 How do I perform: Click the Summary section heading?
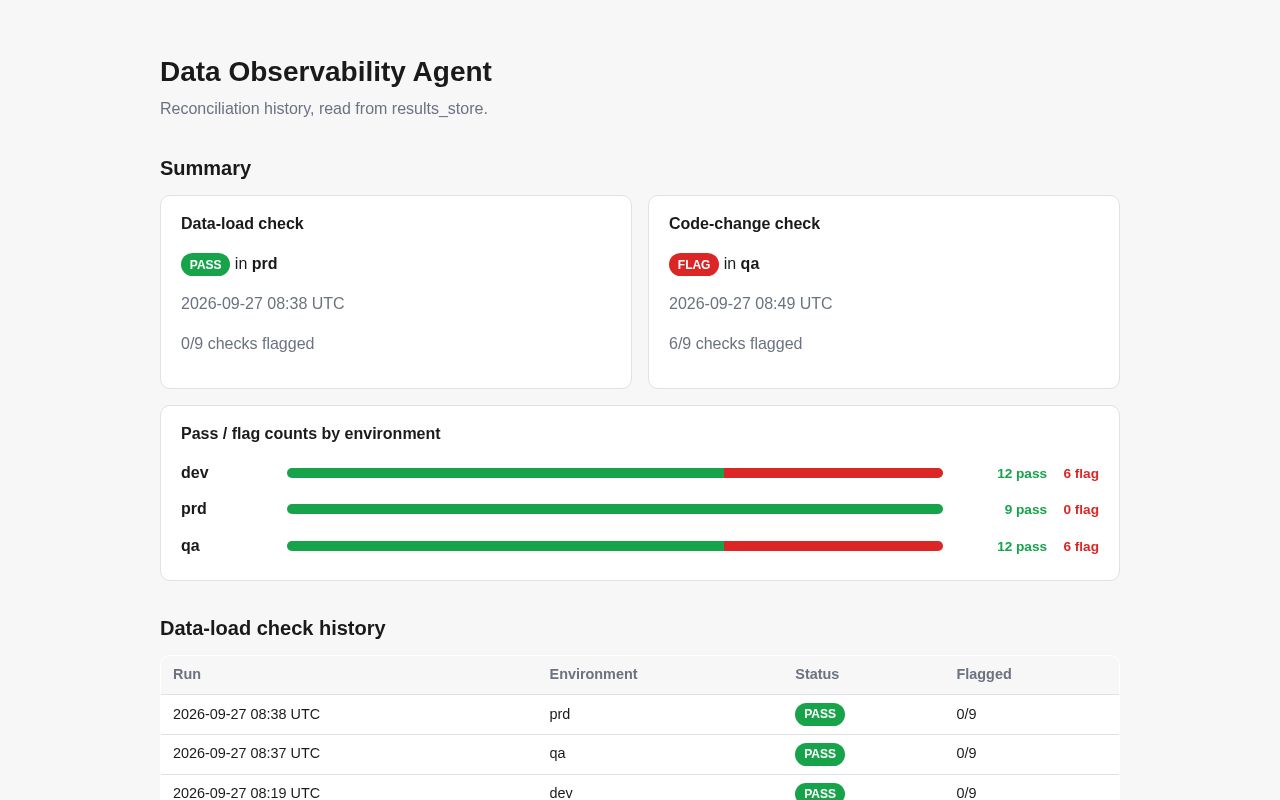point(205,168)
